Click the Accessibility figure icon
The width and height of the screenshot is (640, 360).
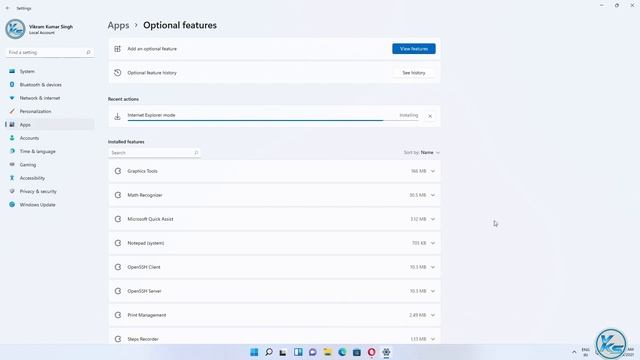click(x=12, y=178)
